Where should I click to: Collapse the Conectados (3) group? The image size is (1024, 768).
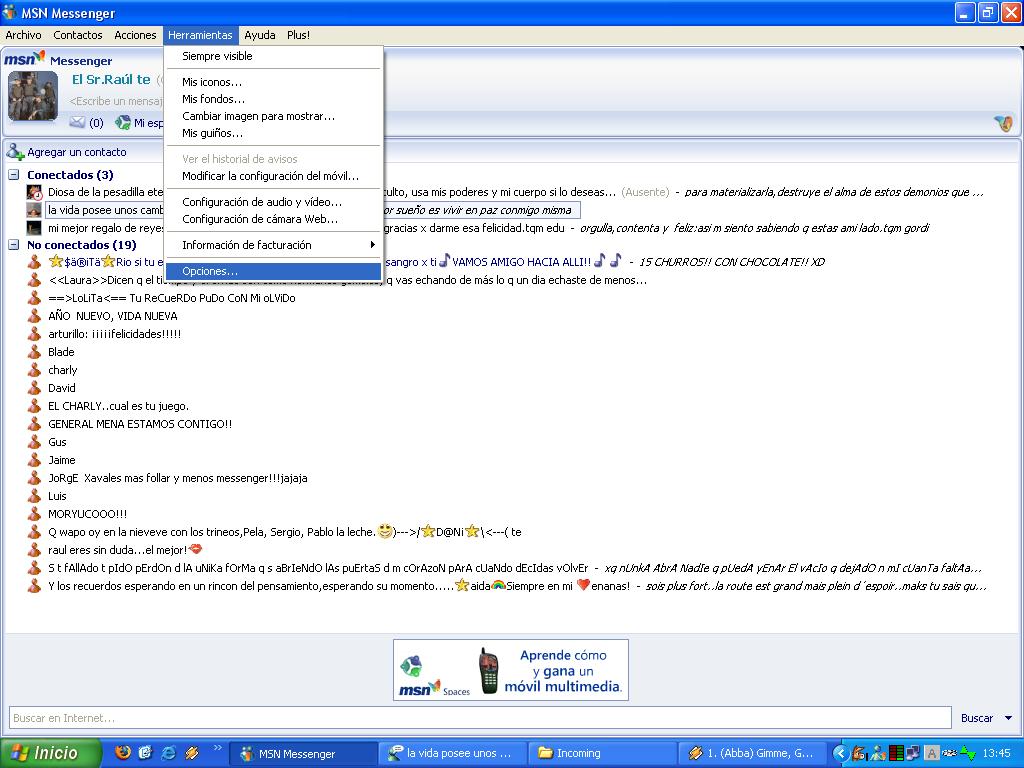coord(14,175)
